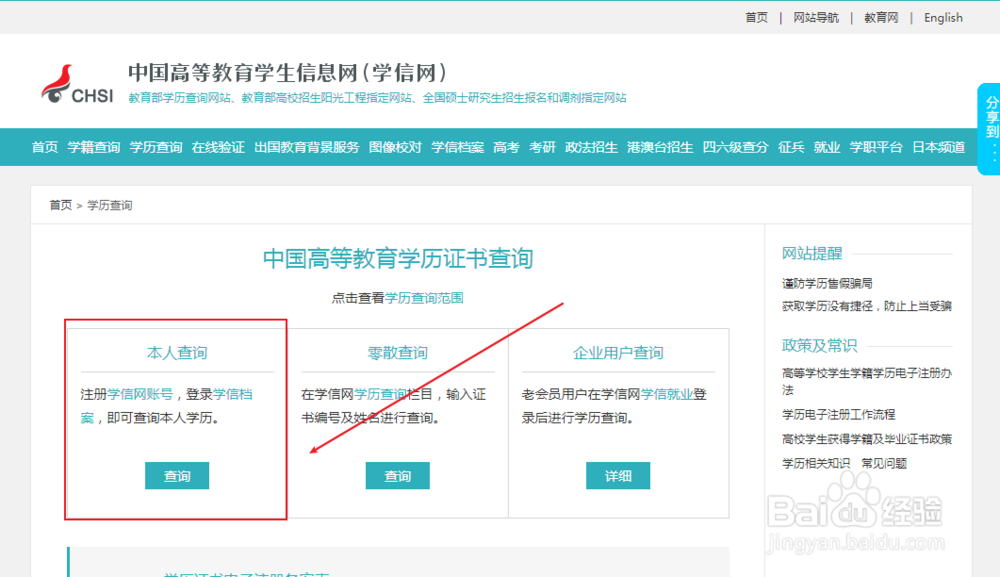Open 考研 menu item
The width and height of the screenshot is (1000, 577).
(x=542, y=147)
